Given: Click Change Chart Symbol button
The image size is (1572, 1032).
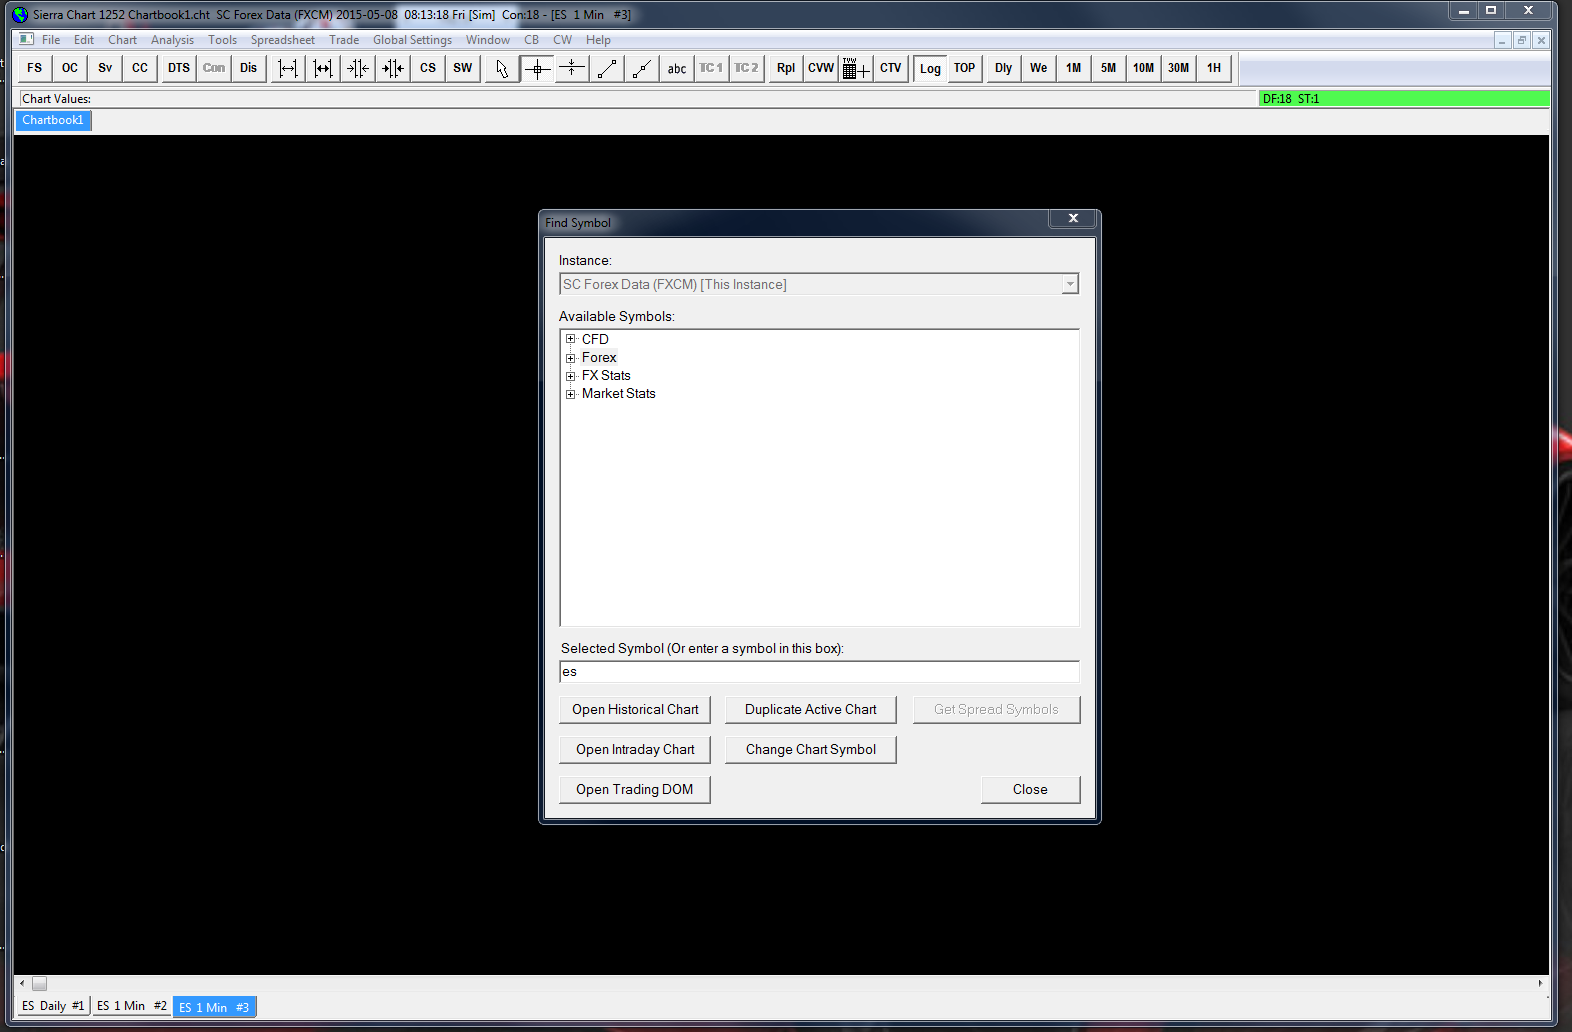Looking at the screenshot, I should pyautogui.click(x=811, y=749).
